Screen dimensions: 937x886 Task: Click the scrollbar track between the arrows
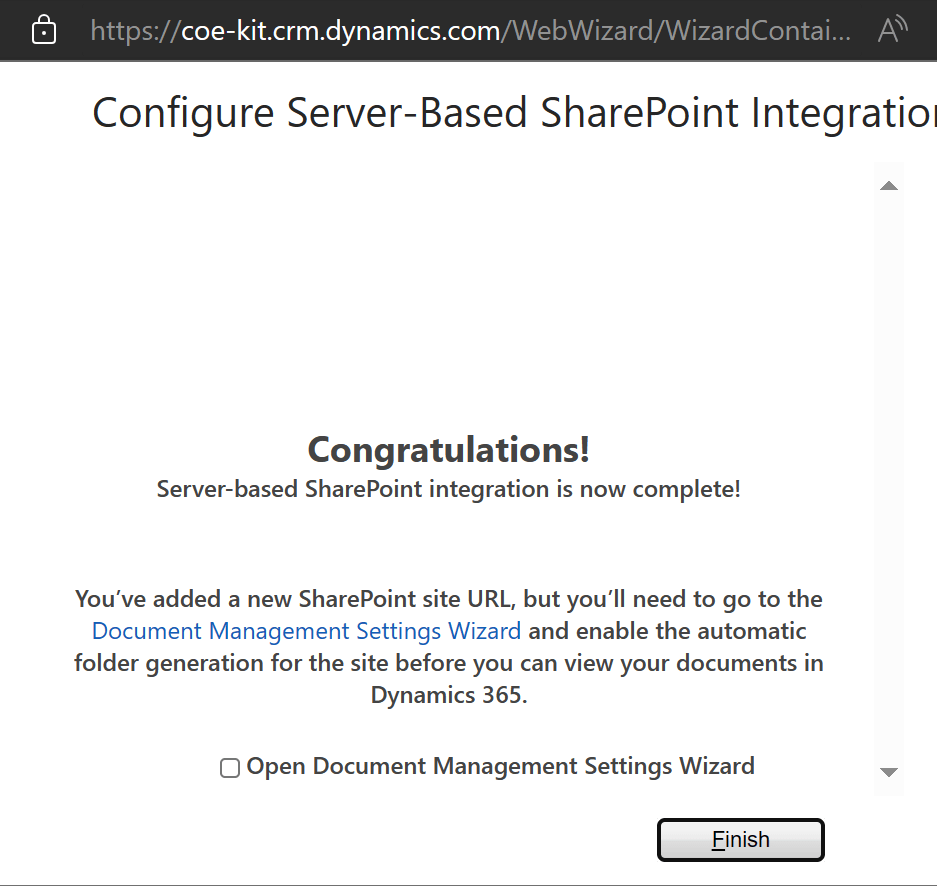click(x=888, y=480)
